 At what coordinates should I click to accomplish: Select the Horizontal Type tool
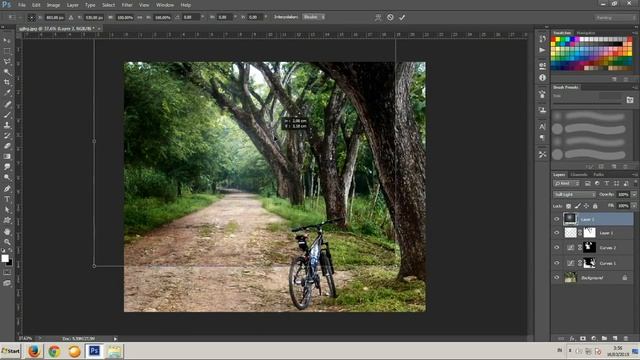pyautogui.click(x=7, y=199)
